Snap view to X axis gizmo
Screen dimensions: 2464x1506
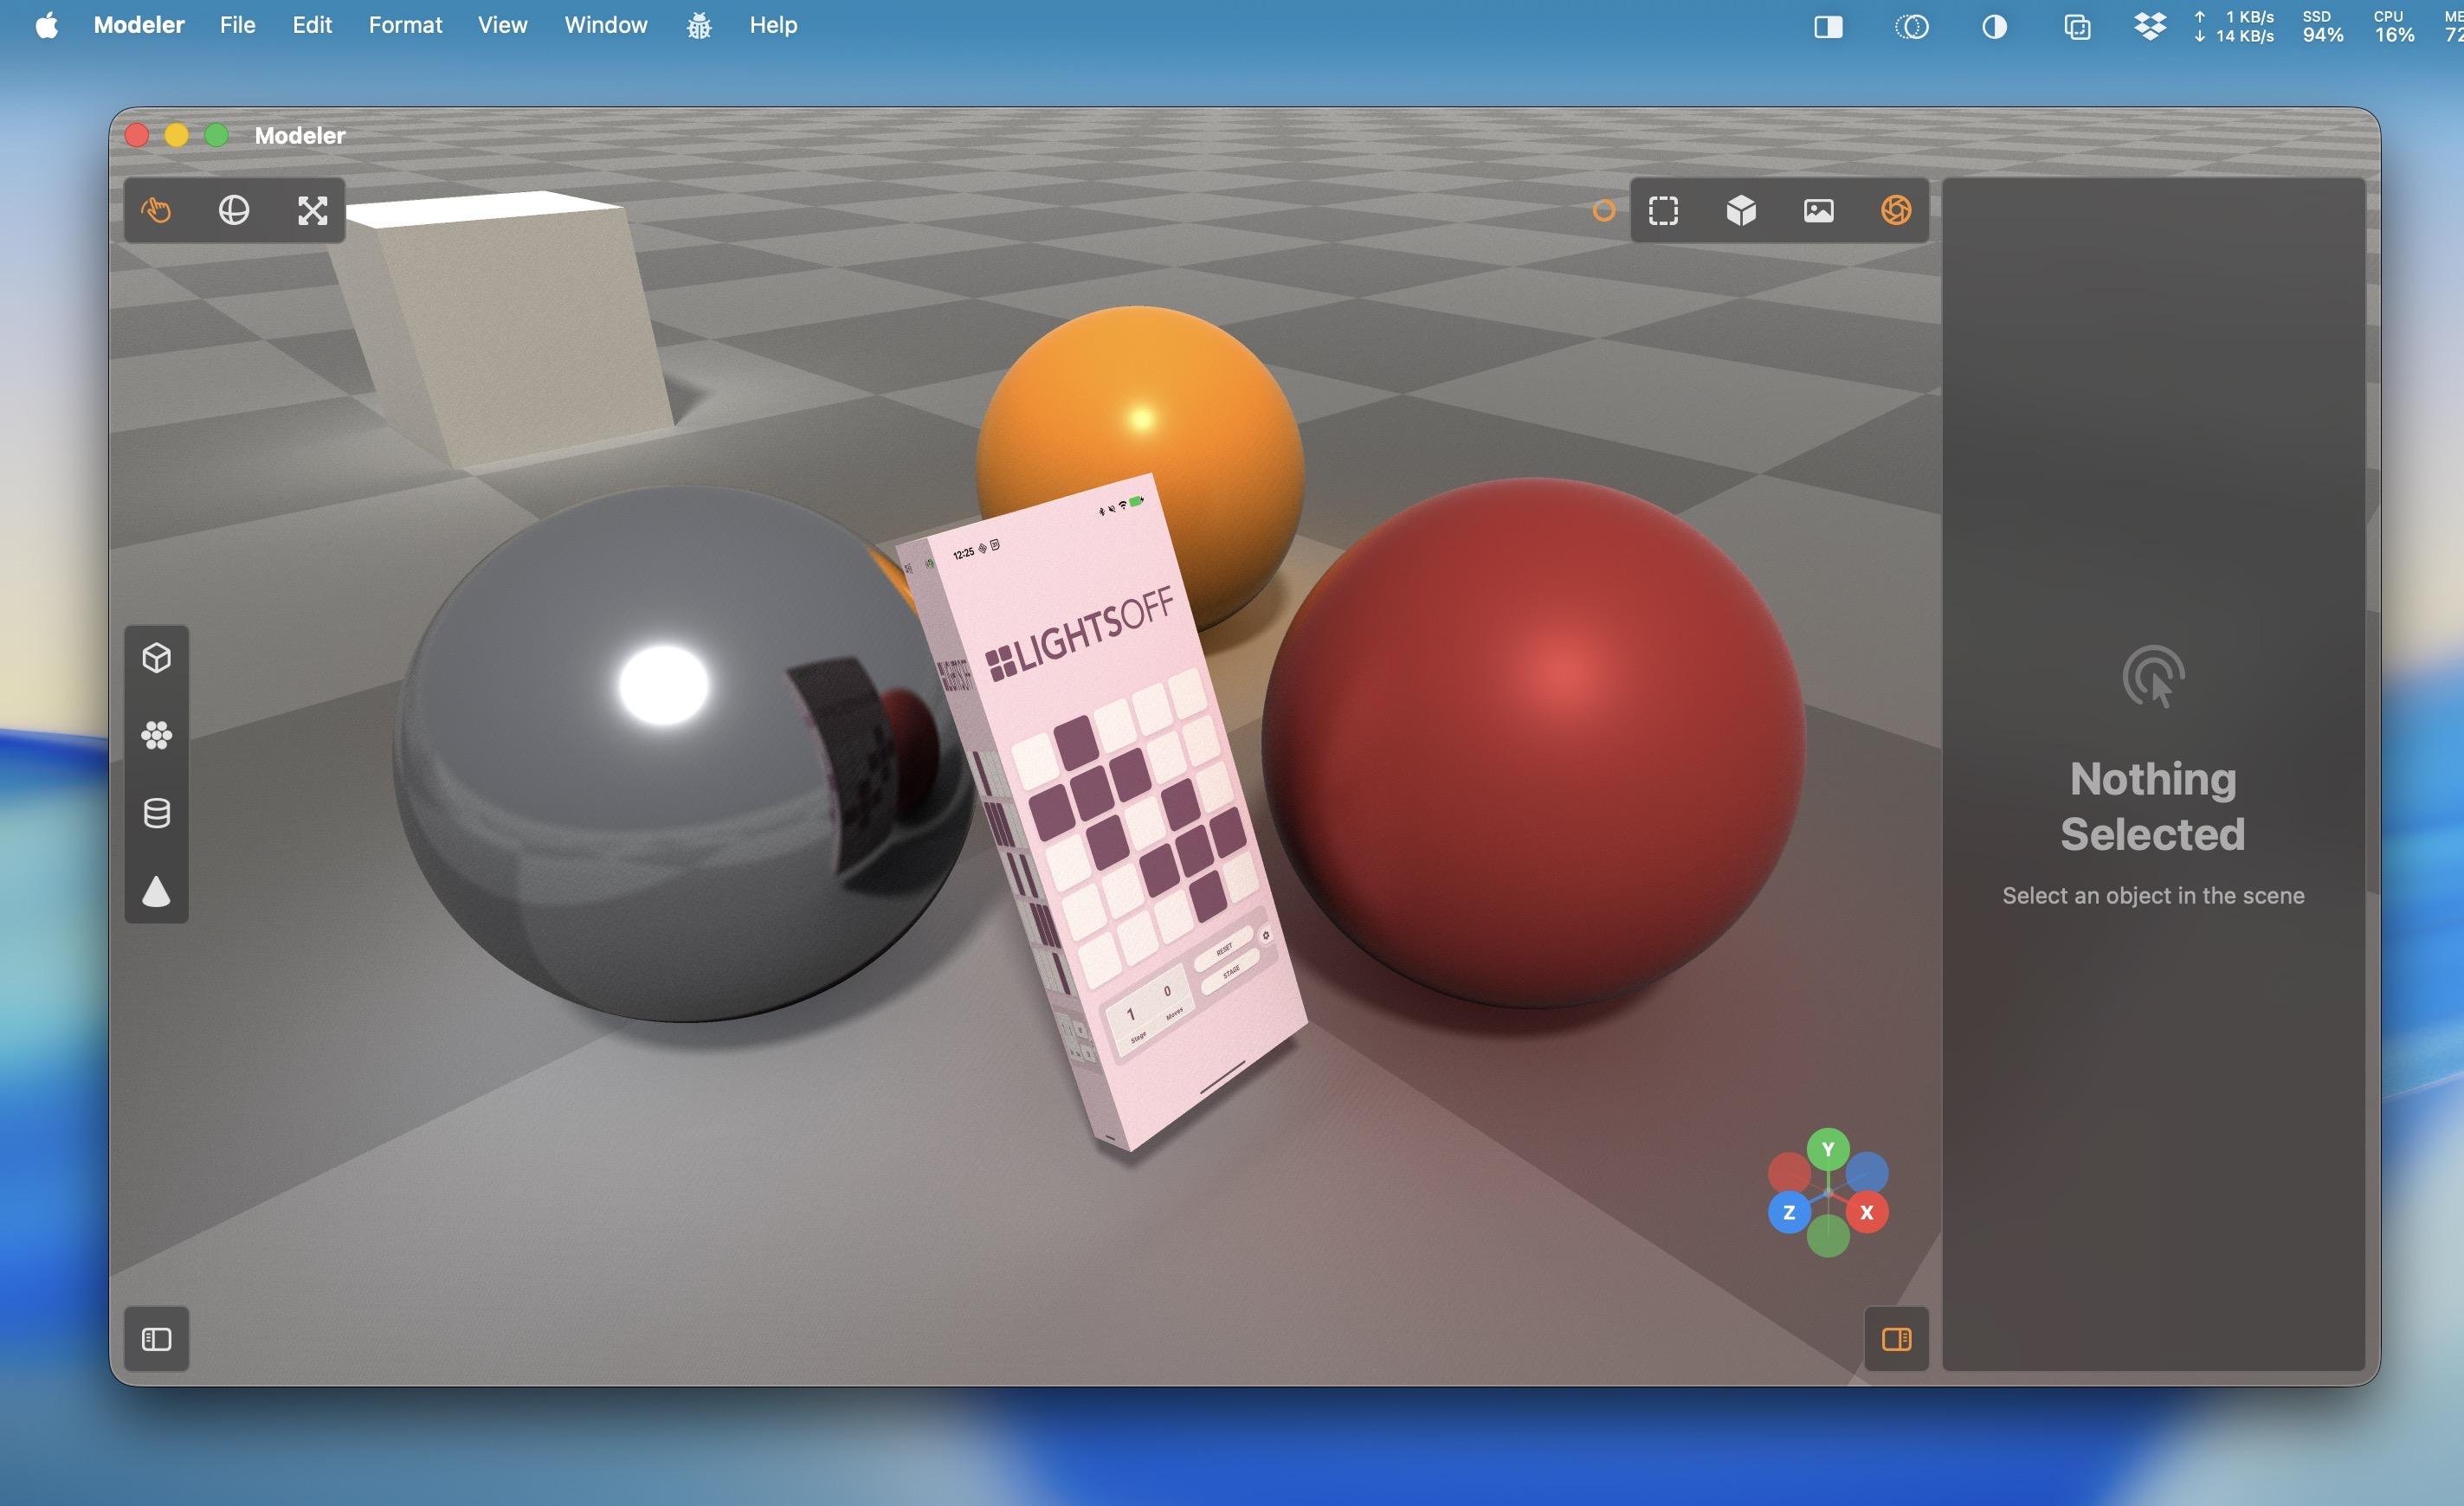click(1867, 1212)
